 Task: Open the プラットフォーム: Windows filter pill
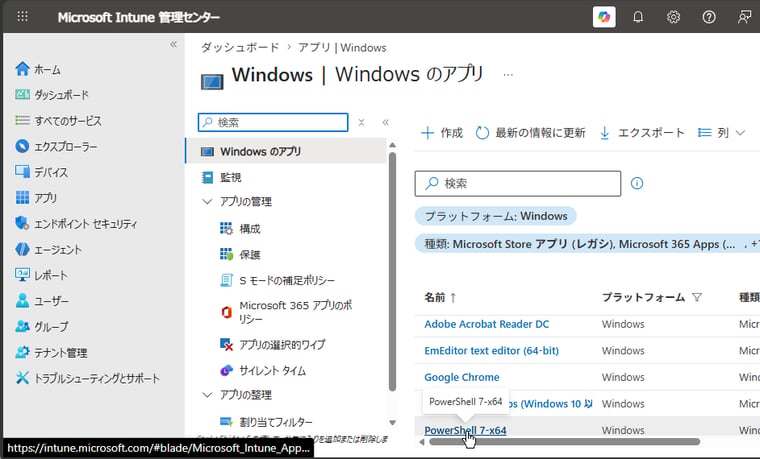click(495, 216)
